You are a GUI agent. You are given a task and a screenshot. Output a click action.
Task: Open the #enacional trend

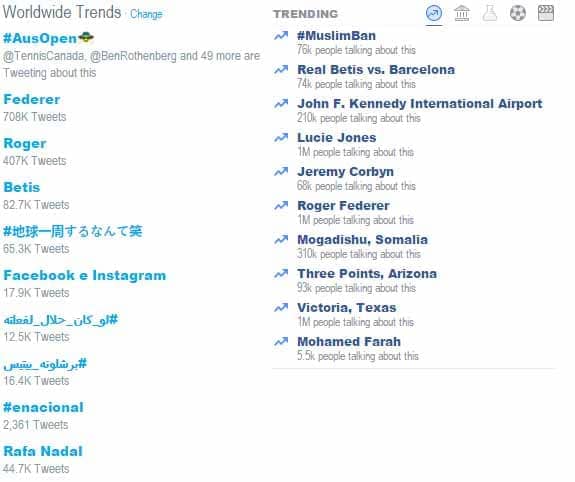[x=43, y=408]
